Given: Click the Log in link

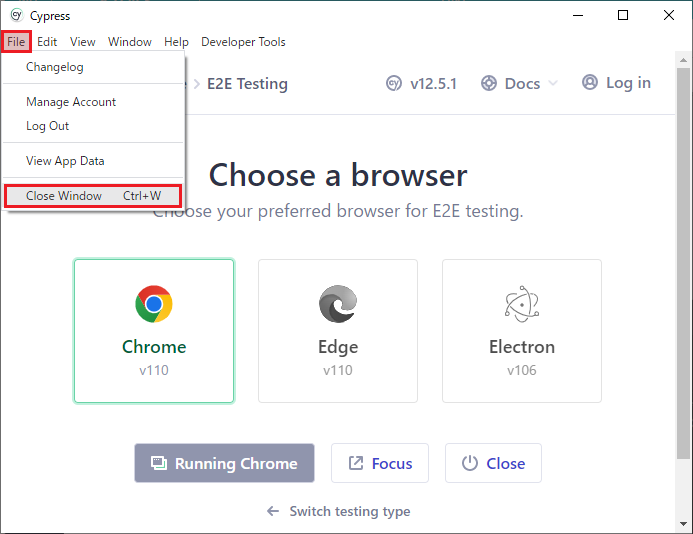Looking at the screenshot, I should coord(628,83).
